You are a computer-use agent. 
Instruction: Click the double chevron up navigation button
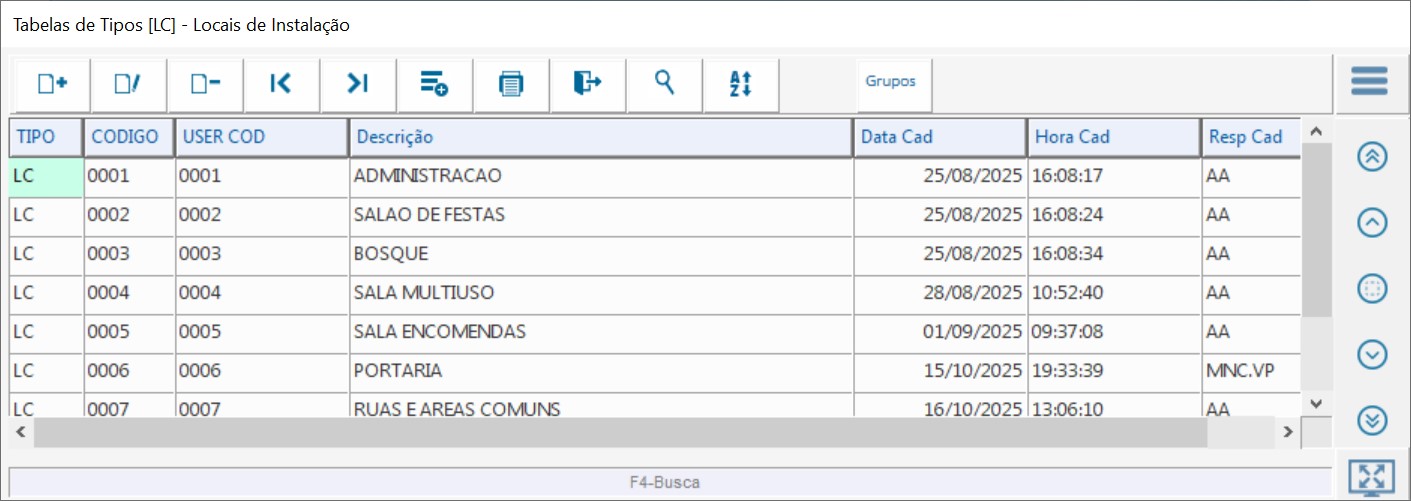pyautogui.click(x=1372, y=157)
